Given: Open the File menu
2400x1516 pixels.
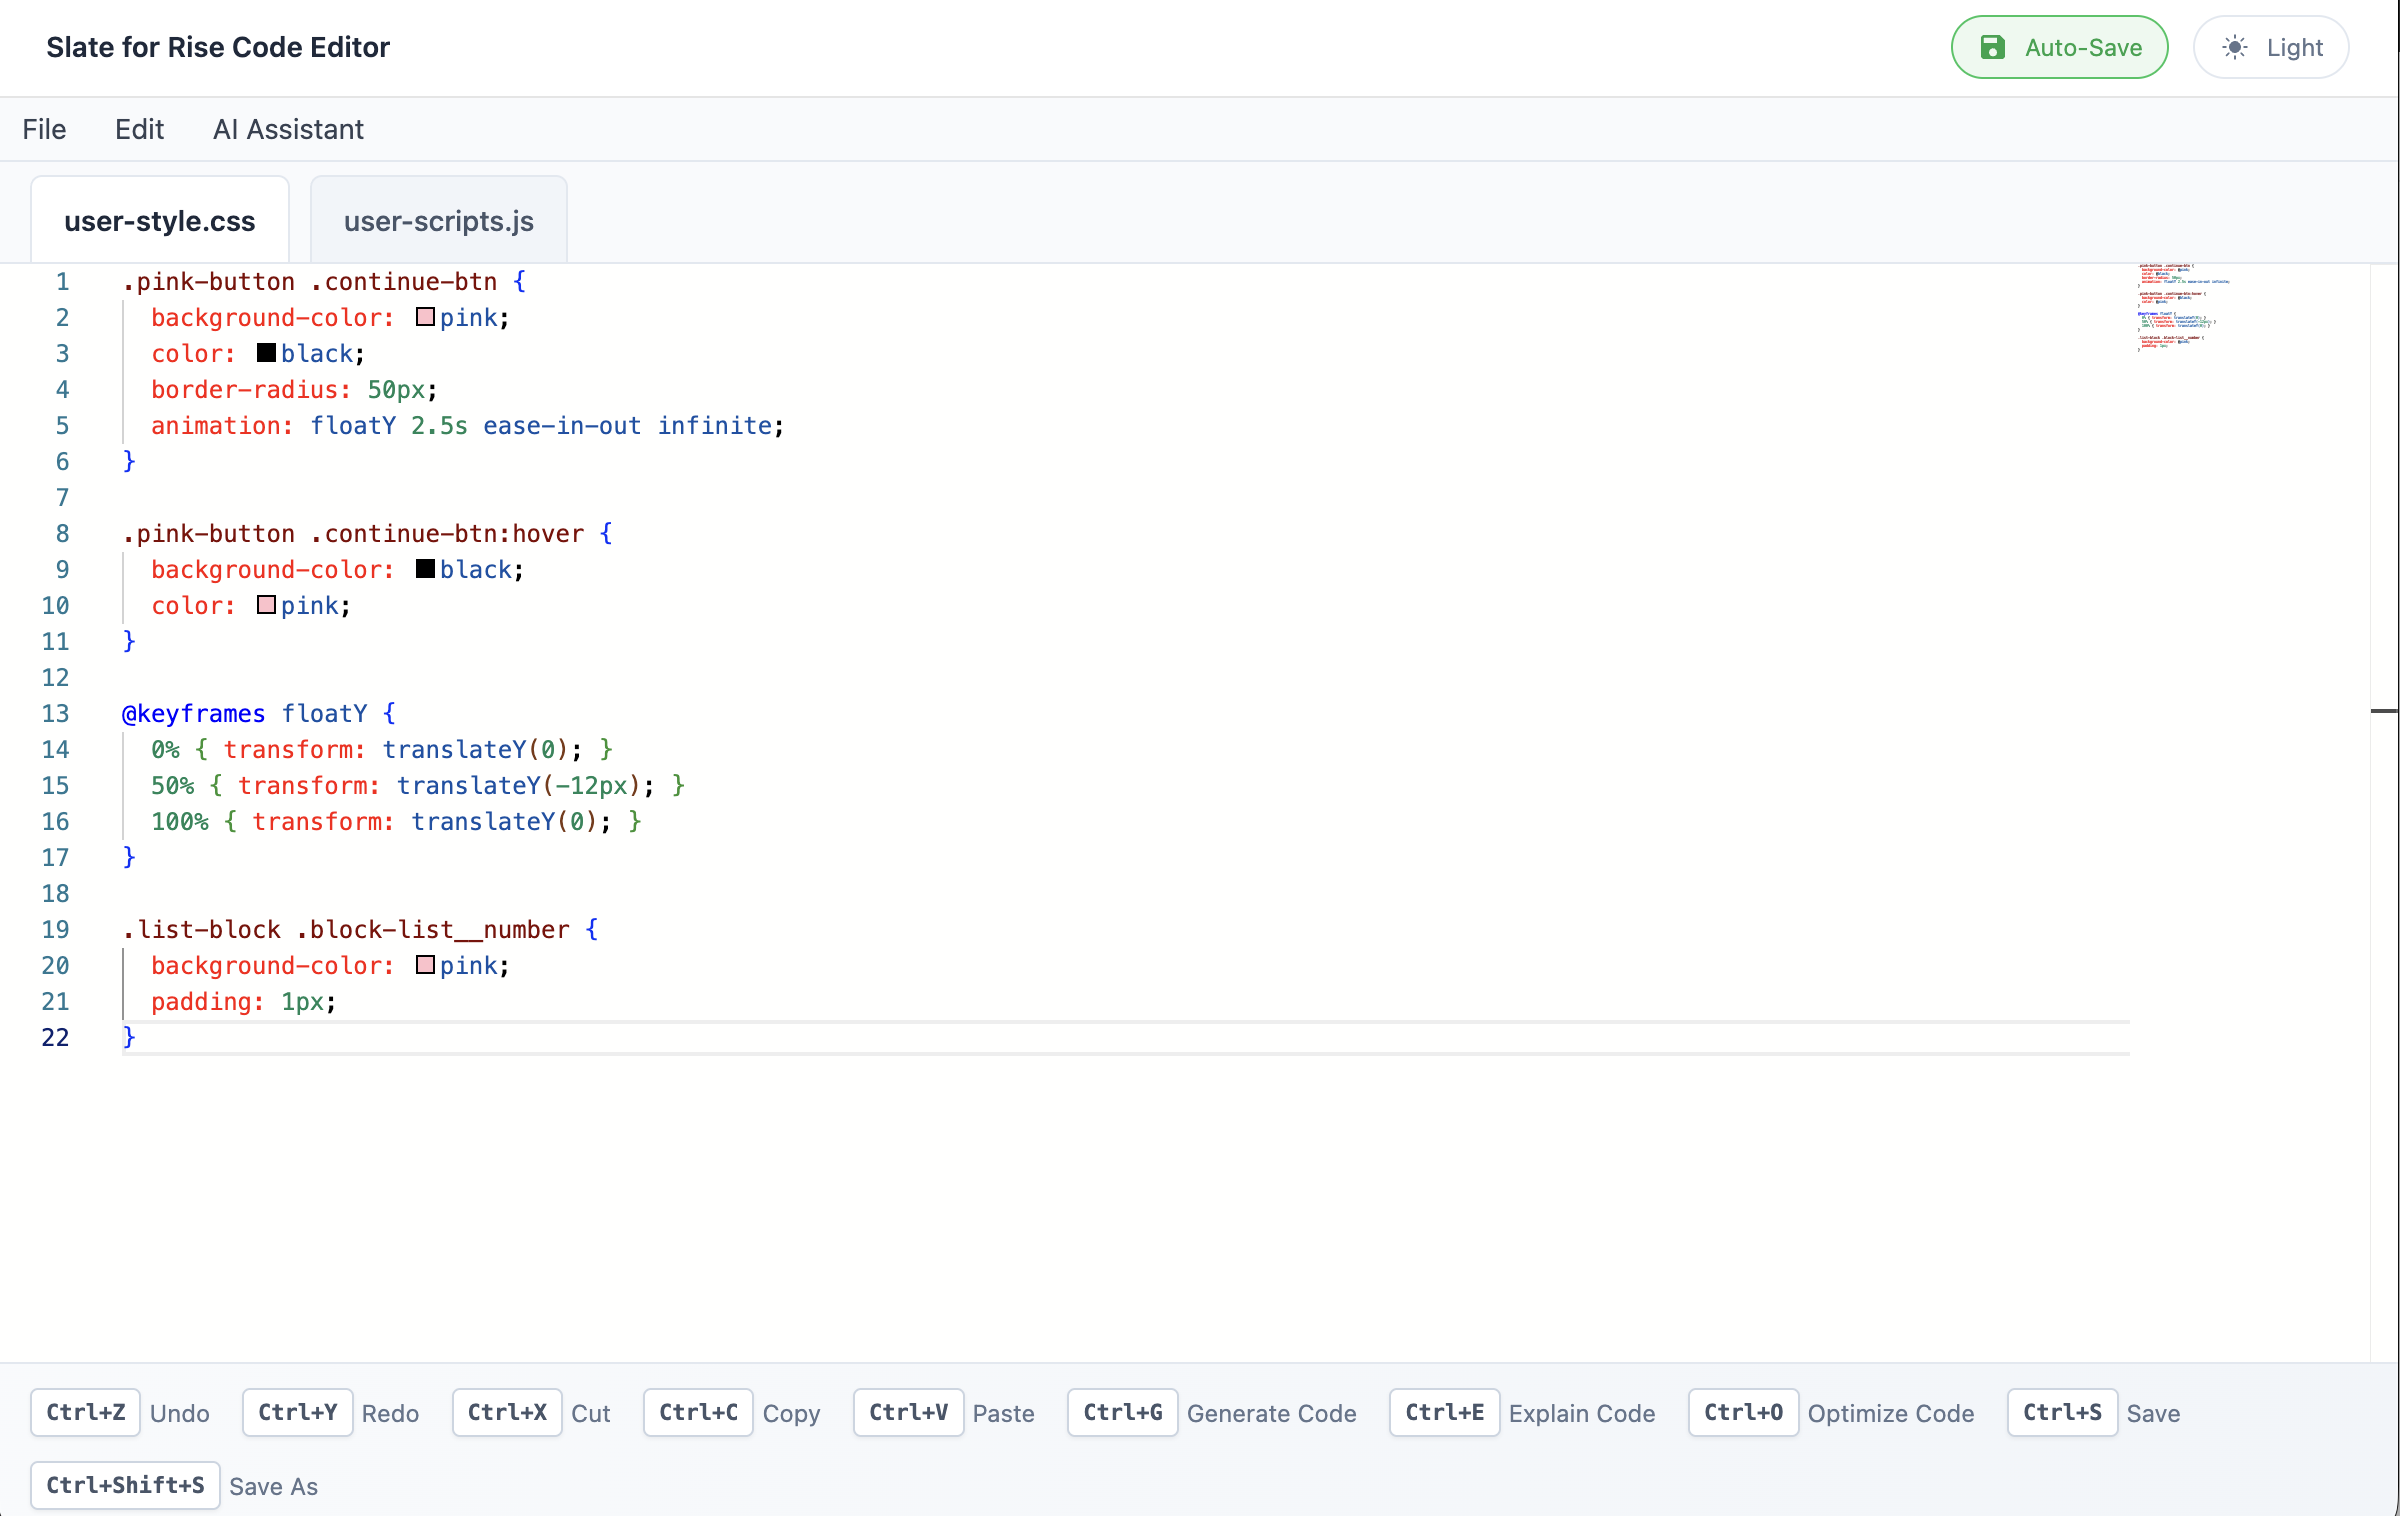Looking at the screenshot, I should point(44,129).
